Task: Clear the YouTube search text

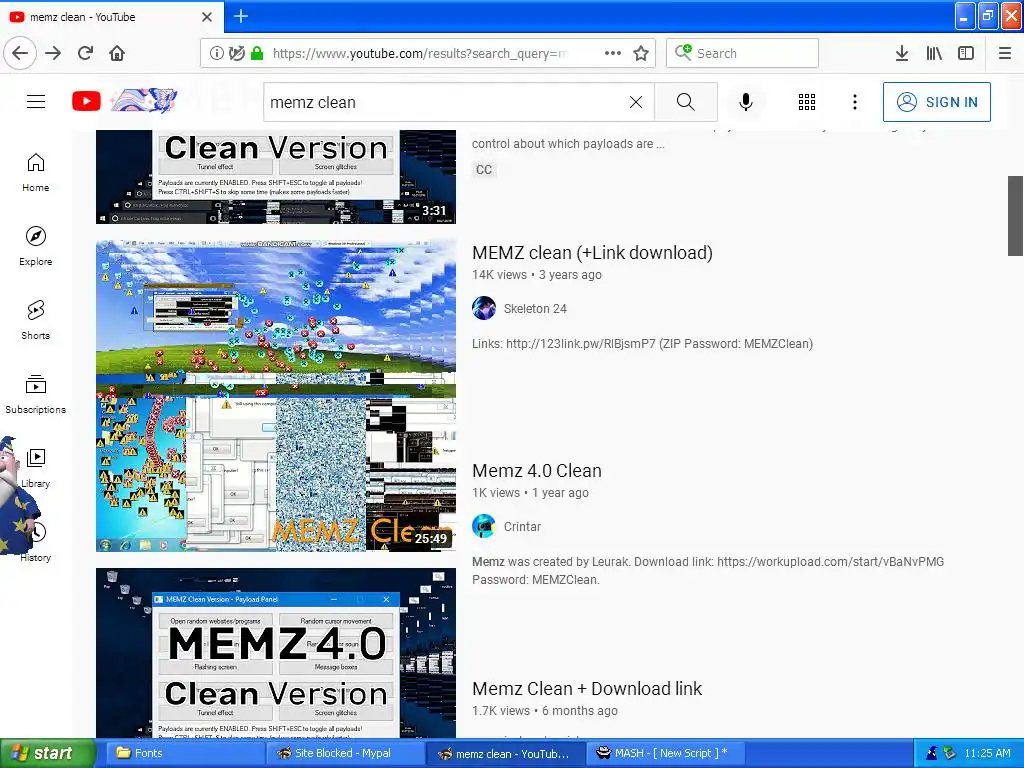Action: pos(635,102)
